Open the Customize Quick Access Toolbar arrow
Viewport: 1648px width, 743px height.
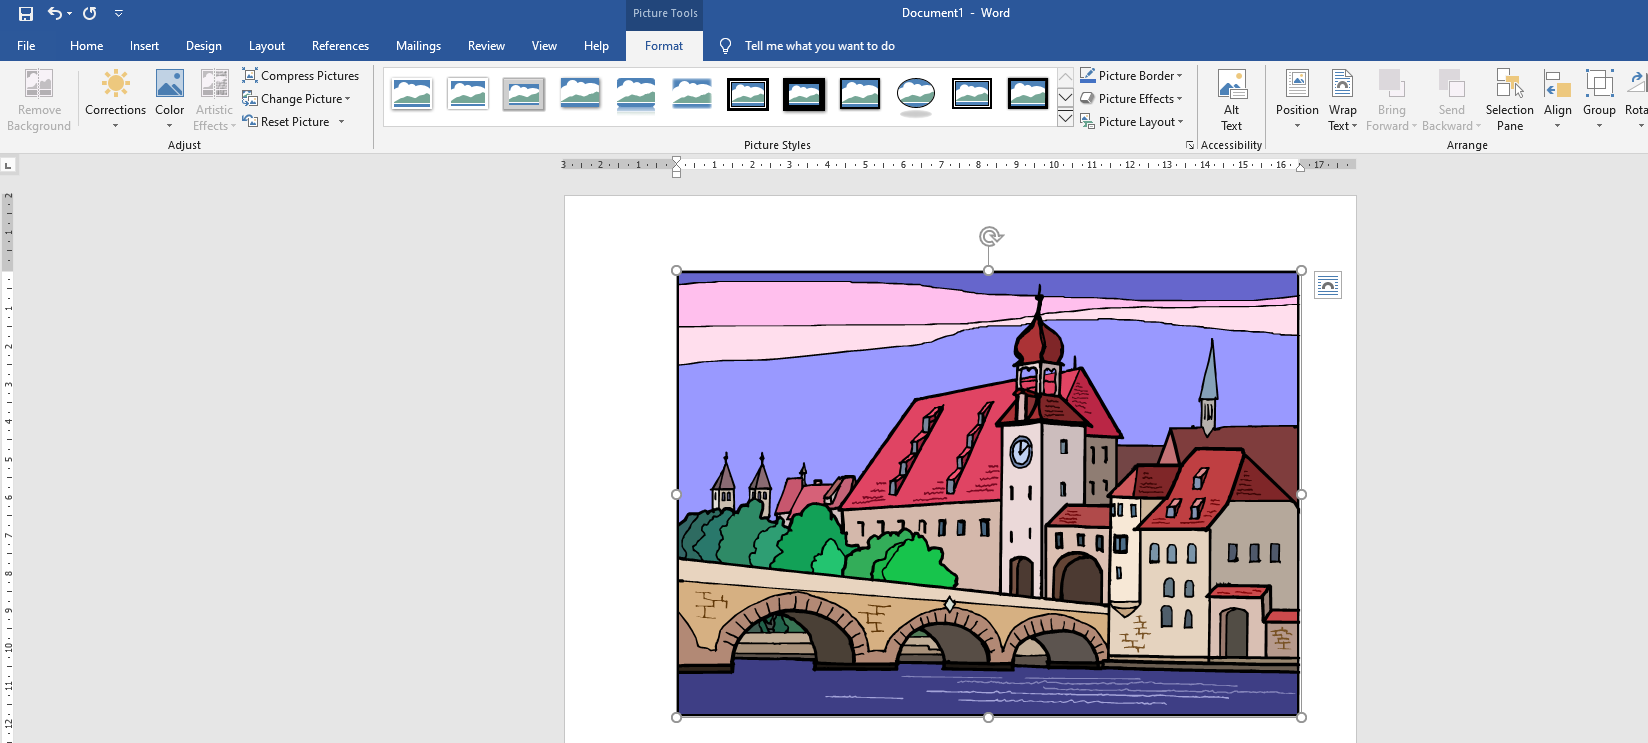click(119, 13)
